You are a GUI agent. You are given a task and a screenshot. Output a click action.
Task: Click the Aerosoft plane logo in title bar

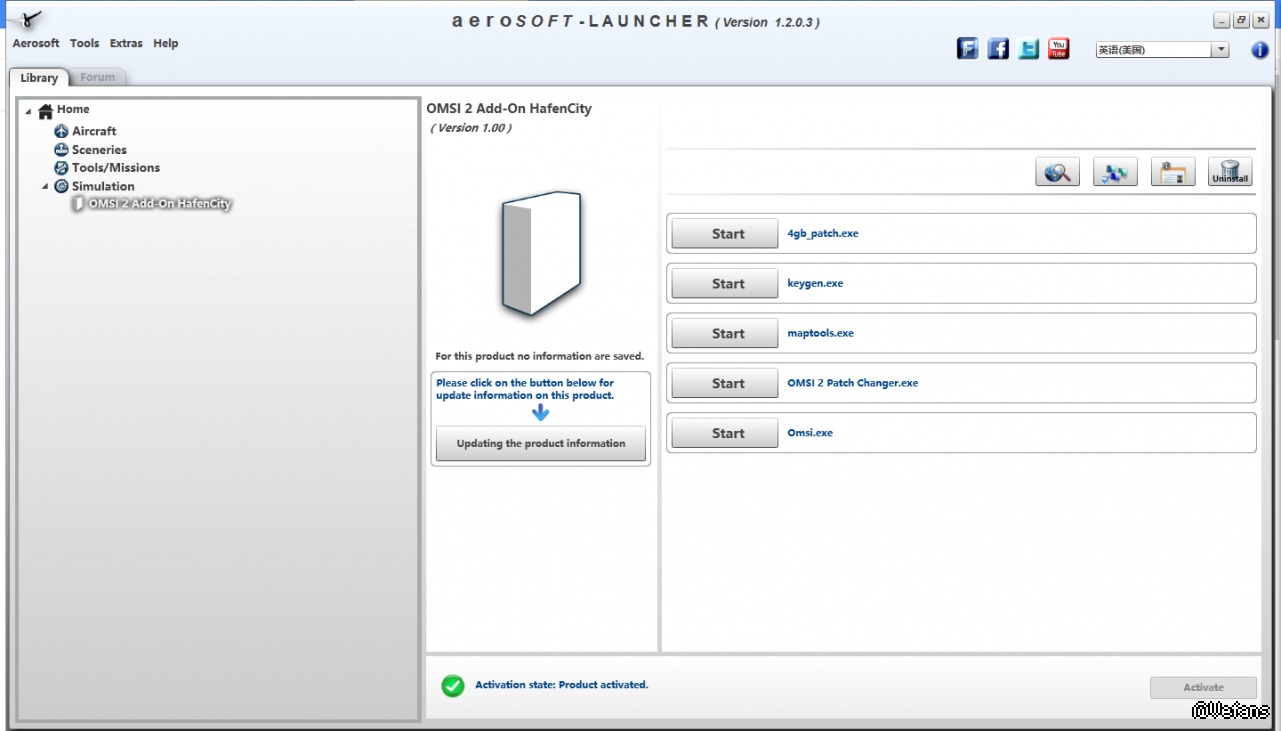point(29,20)
